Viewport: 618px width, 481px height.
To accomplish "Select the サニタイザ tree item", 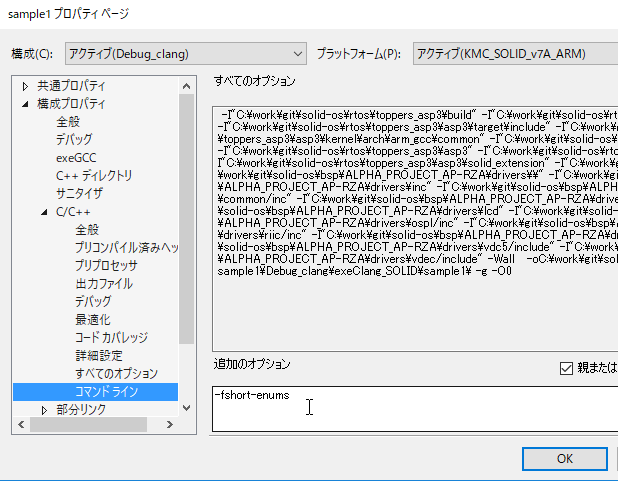I will (79, 194).
